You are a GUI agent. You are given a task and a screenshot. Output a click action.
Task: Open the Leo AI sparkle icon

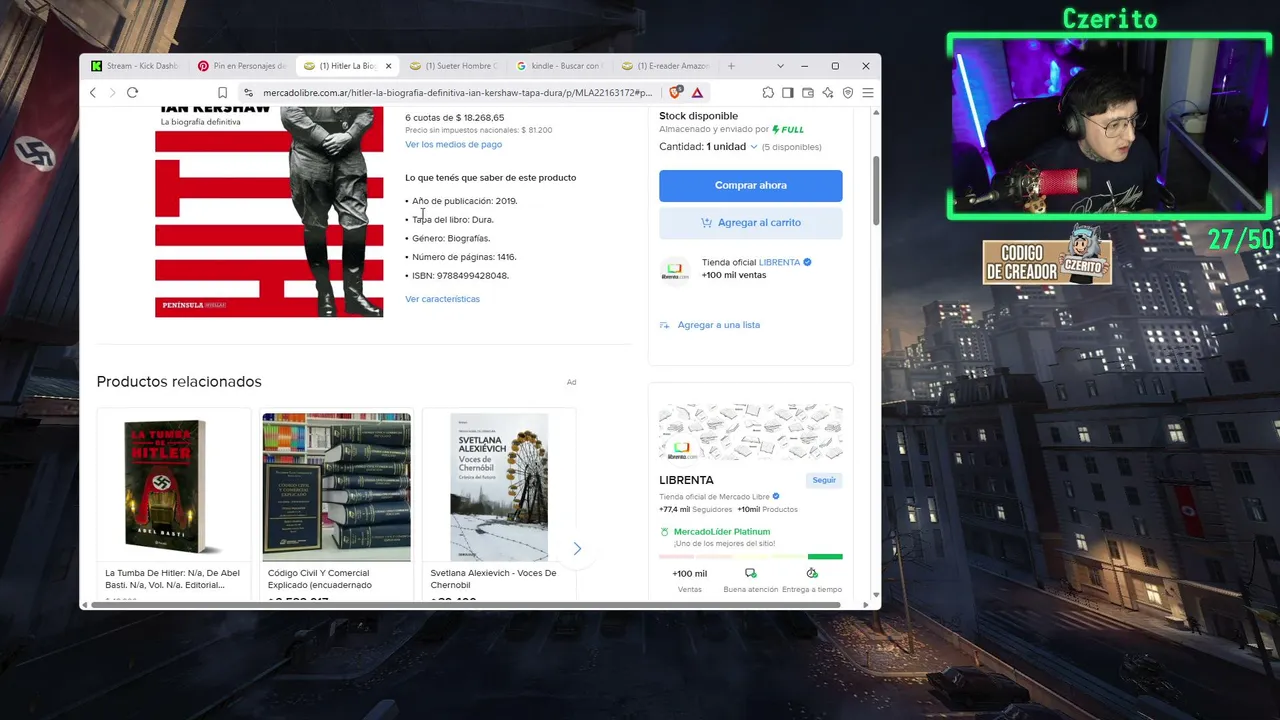click(828, 93)
